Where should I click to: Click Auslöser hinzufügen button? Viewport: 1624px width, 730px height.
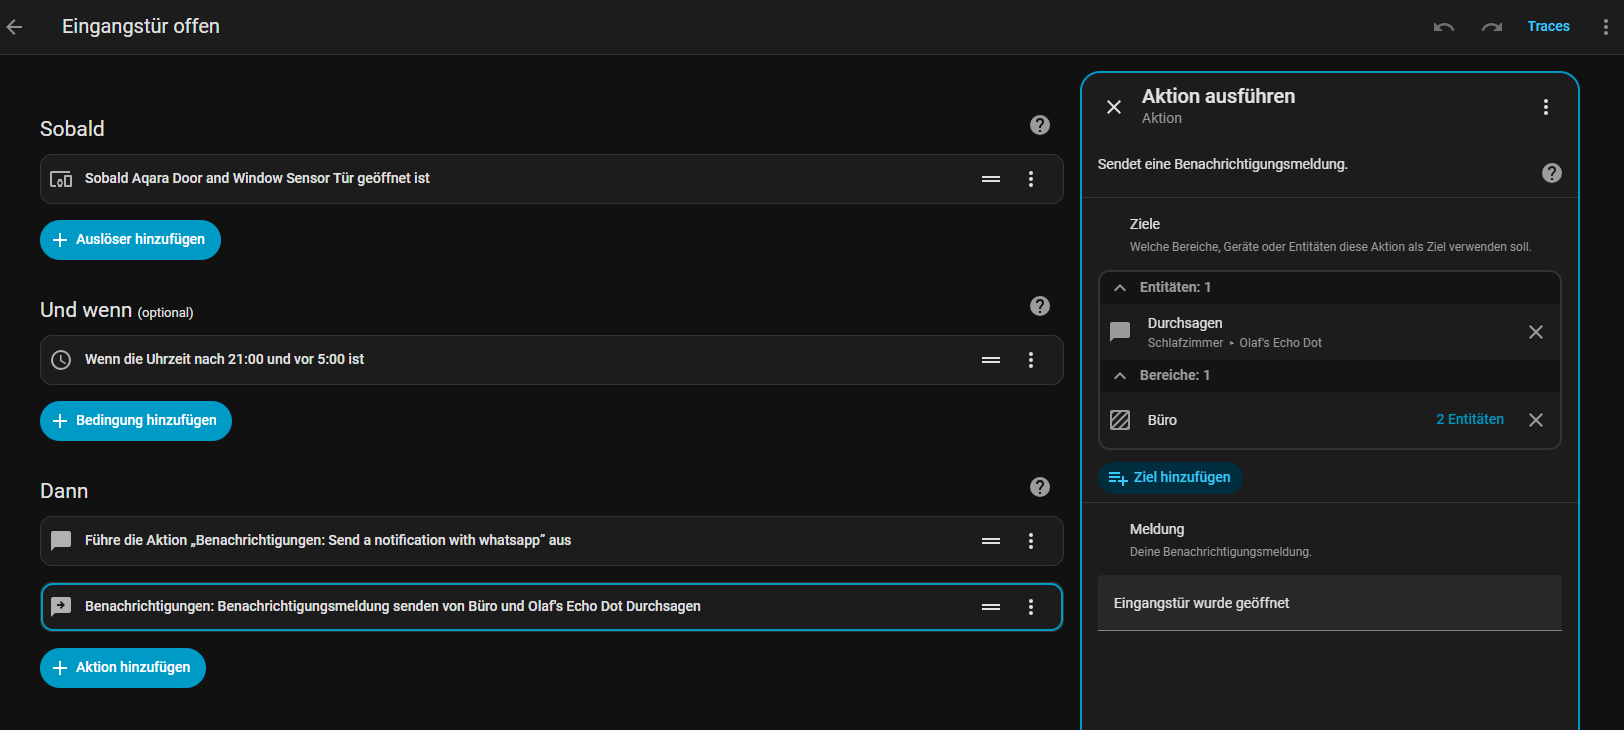pyautogui.click(x=130, y=240)
